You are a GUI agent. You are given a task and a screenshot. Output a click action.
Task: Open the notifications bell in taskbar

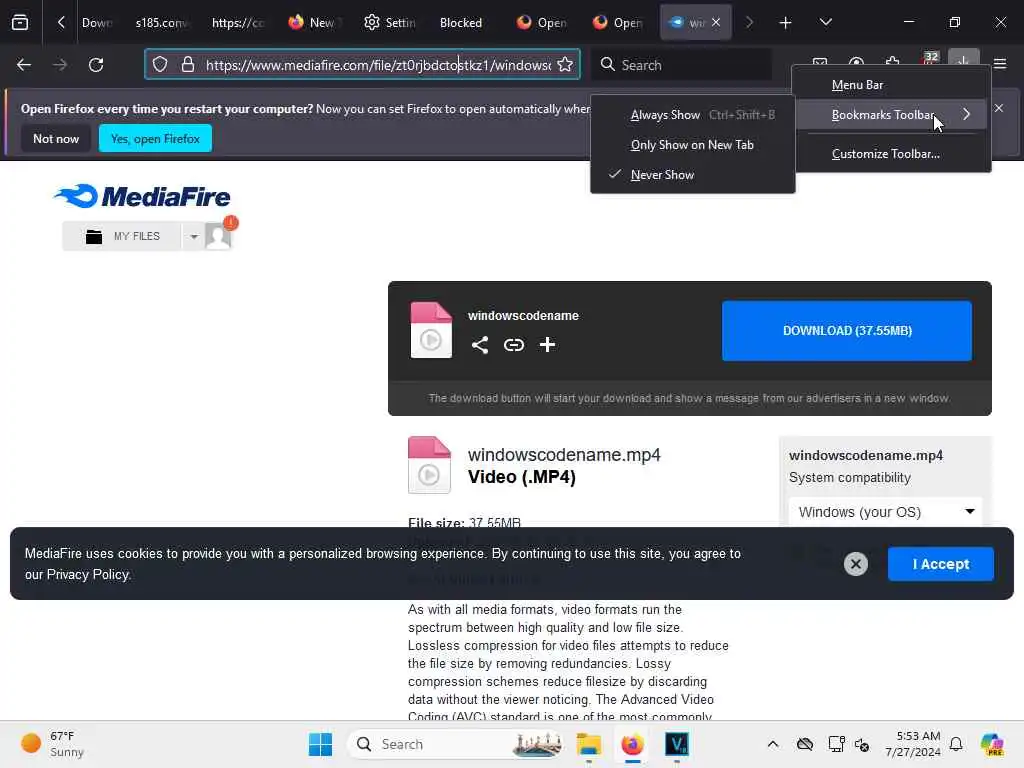956,744
